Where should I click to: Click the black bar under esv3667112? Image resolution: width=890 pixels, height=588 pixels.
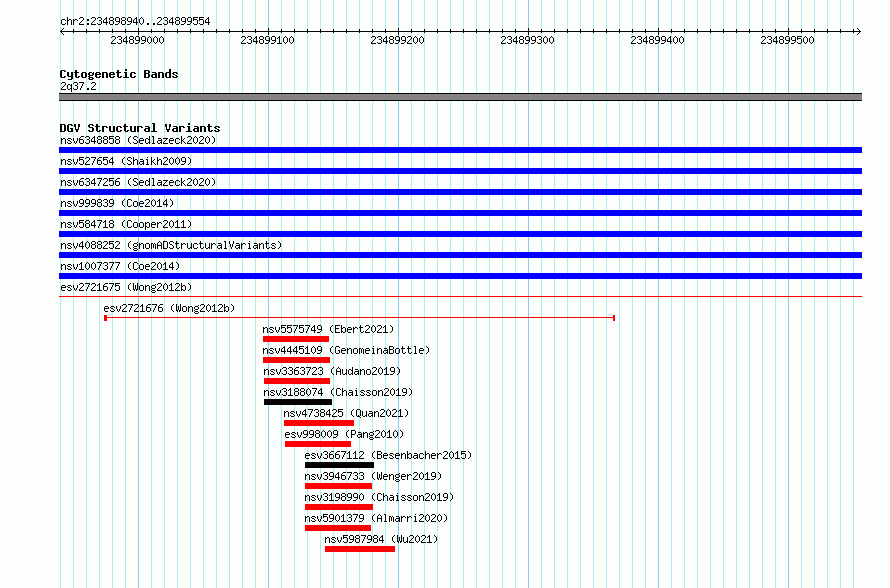click(x=339, y=465)
